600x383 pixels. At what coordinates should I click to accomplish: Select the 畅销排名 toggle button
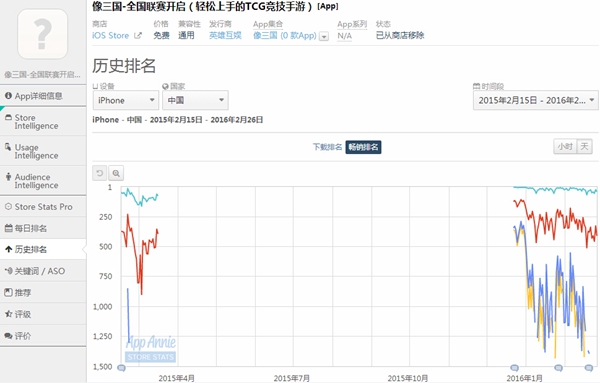363,147
